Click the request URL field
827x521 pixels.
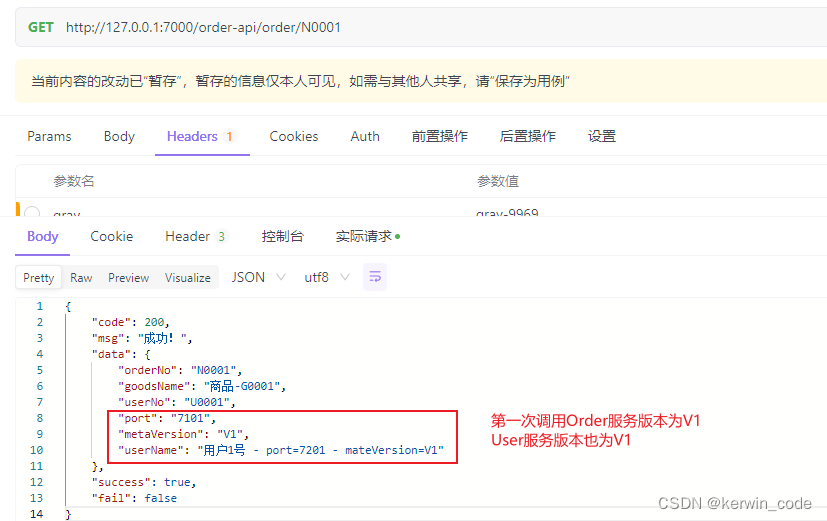point(204,27)
